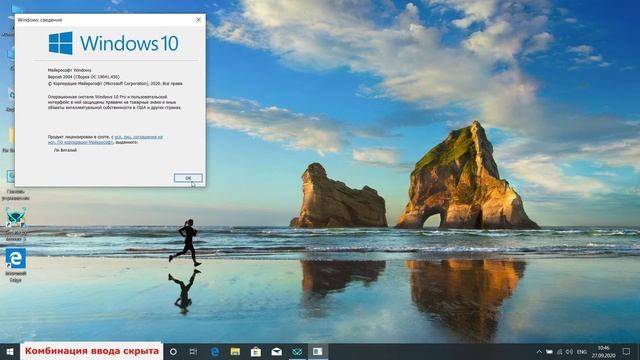Screen dimensions: 640x360
Task: Open the volume control in tray
Action: pyautogui.click(x=569, y=352)
